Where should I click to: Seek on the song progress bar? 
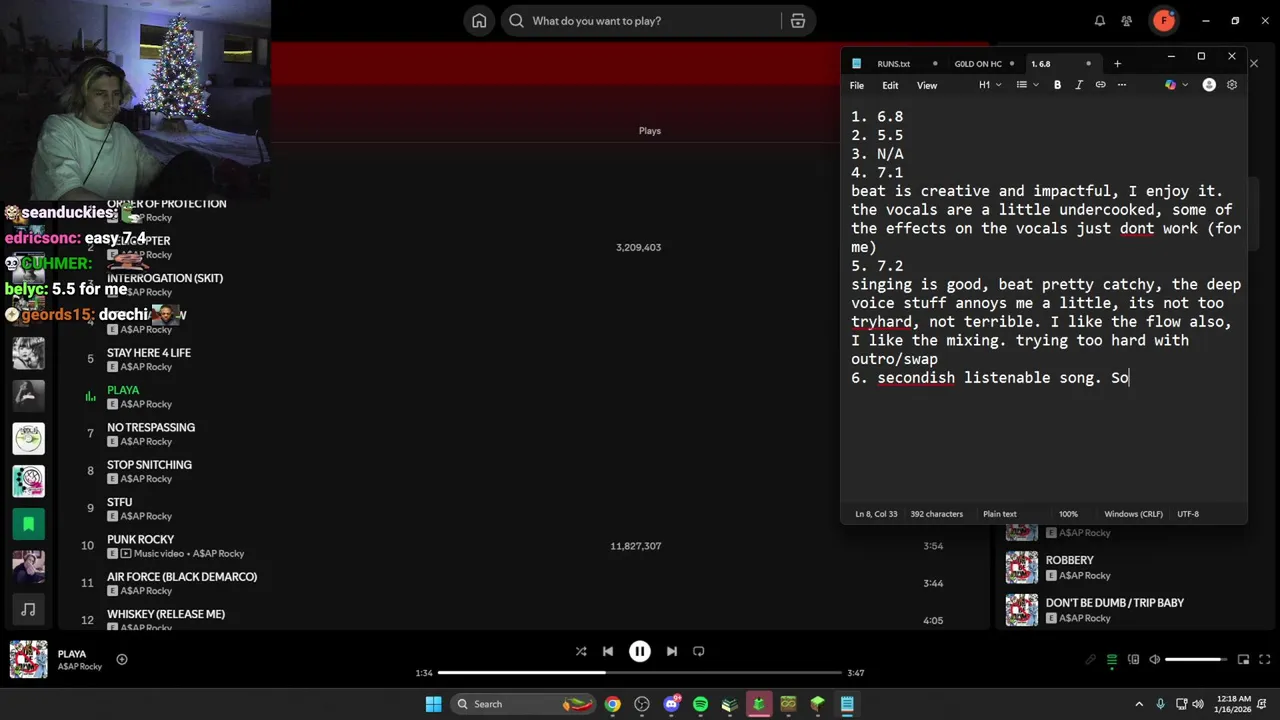tap(640, 673)
